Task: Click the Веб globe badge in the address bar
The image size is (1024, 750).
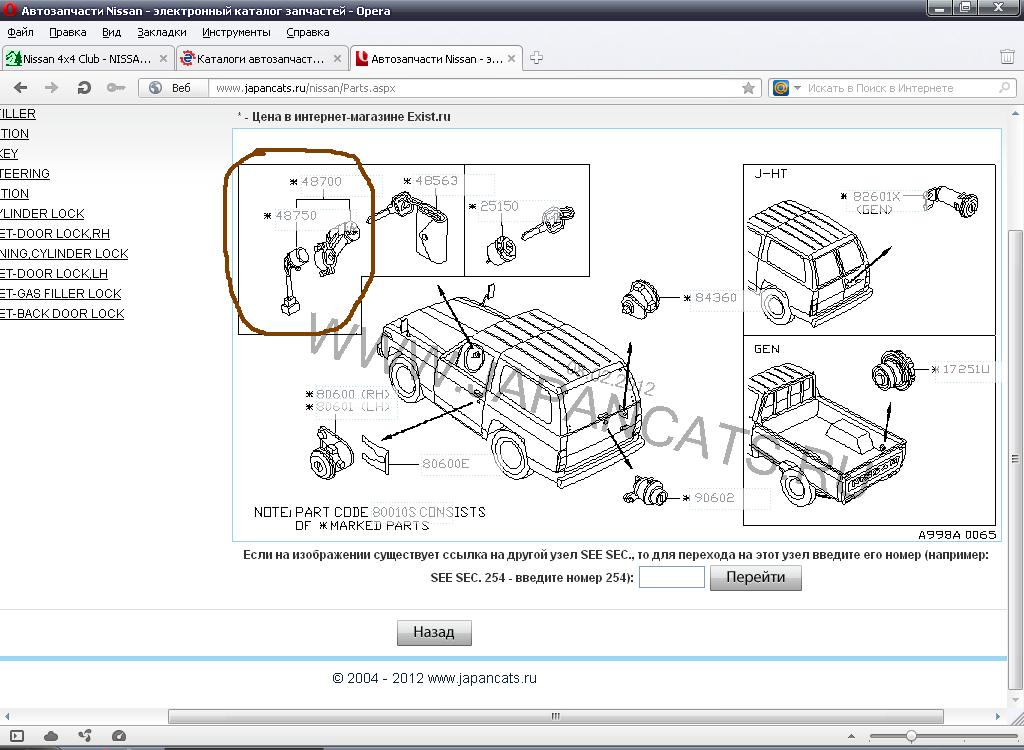Action: pos(172,88)
